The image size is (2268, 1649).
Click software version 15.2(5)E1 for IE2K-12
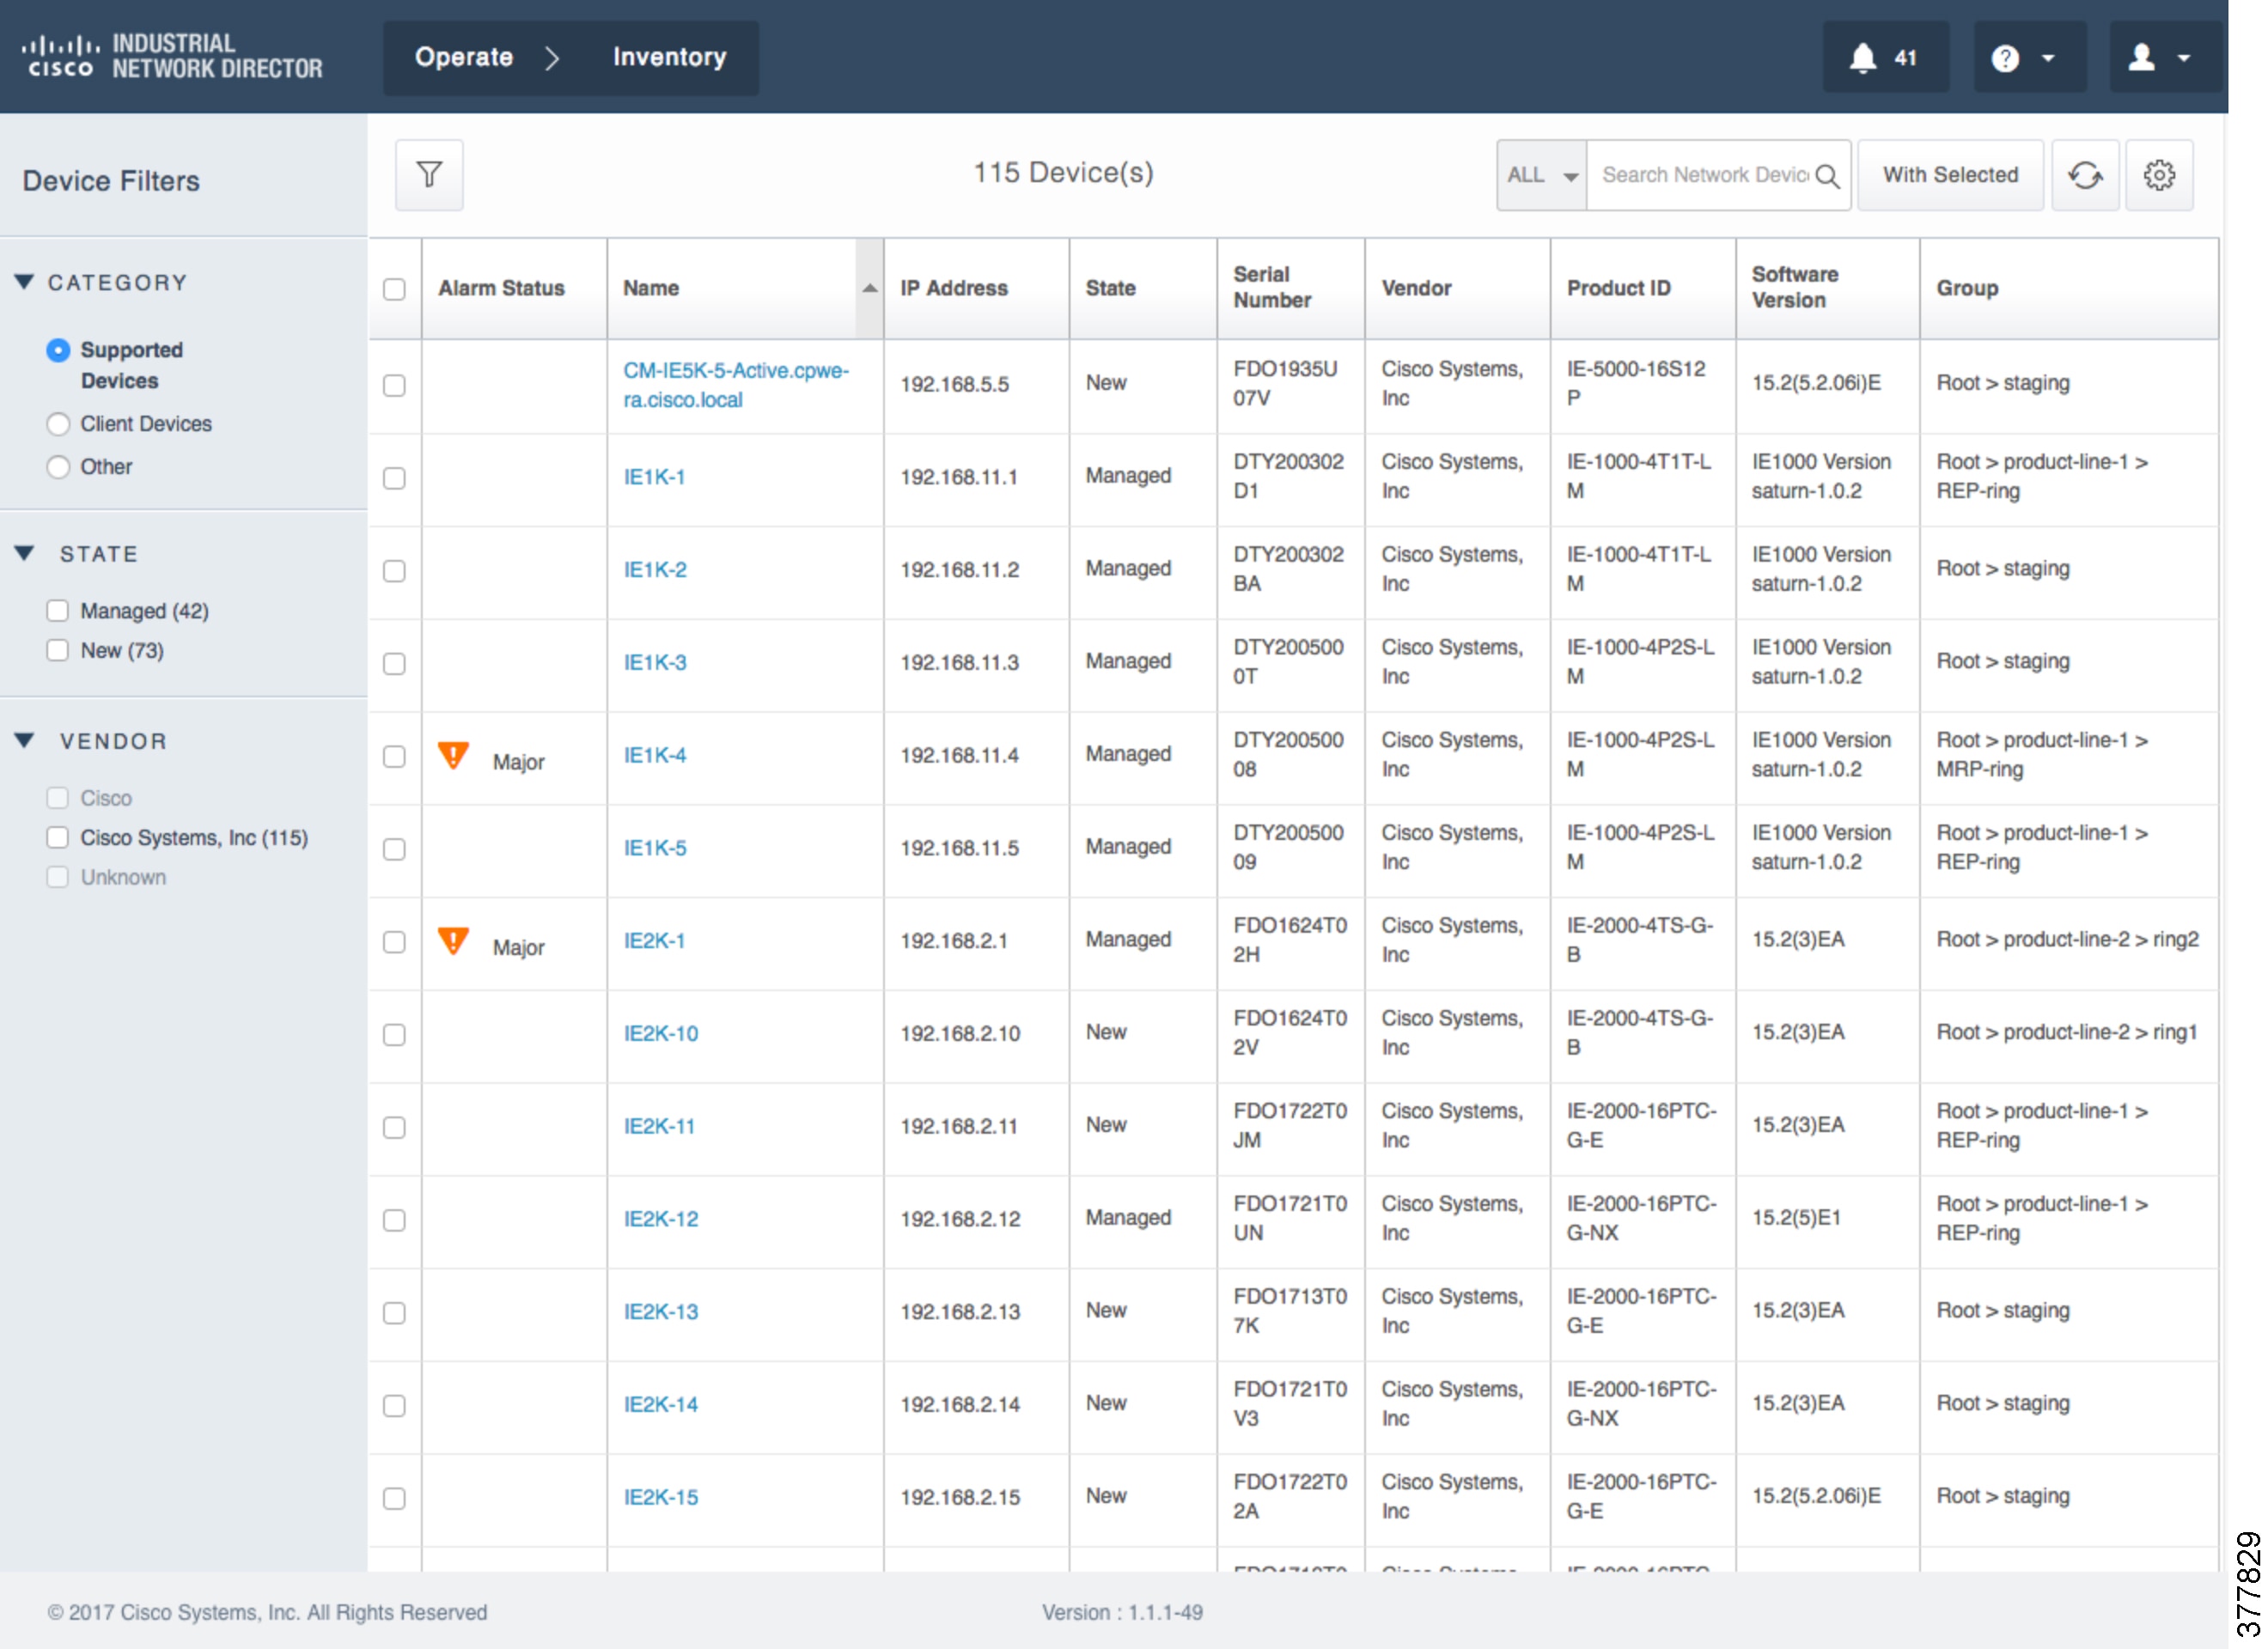1796,1218
